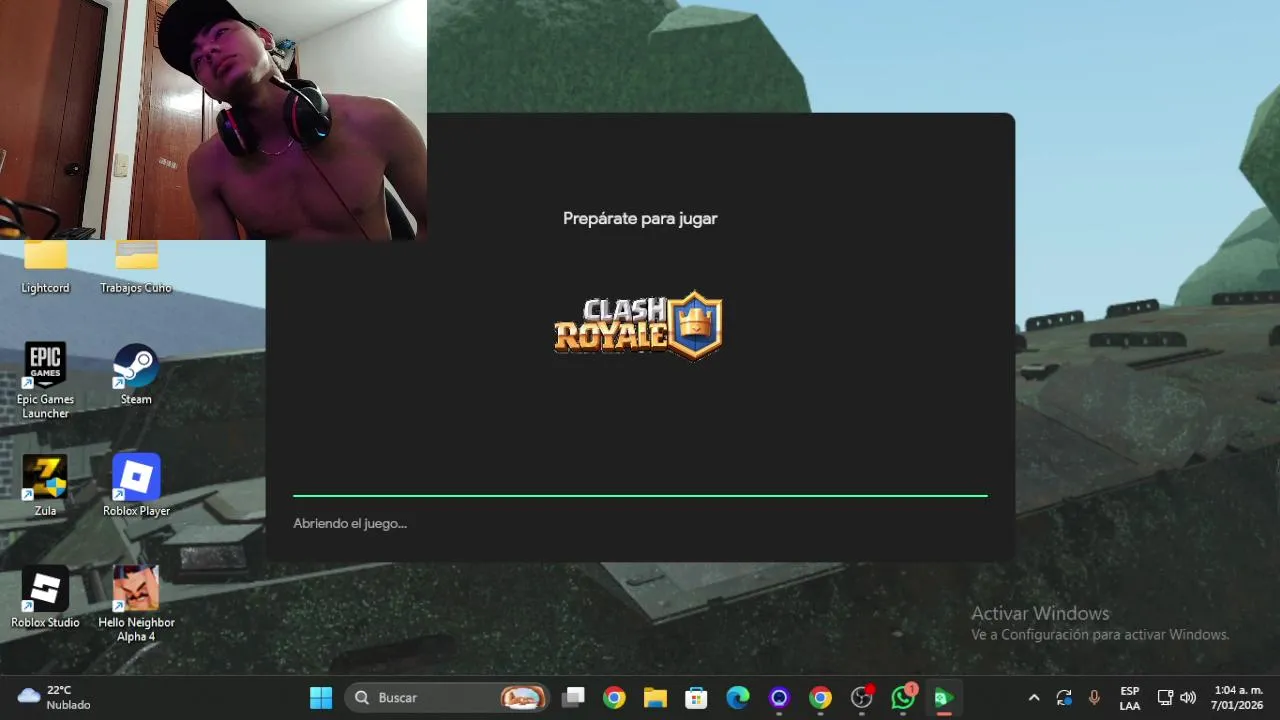Open Roblox Player shortcut
1280x720 pixels.
136,486
